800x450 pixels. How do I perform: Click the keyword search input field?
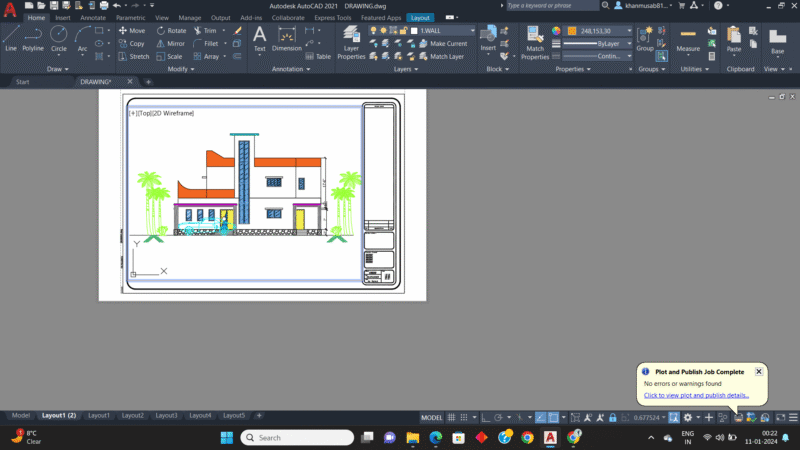coord(553,6)
